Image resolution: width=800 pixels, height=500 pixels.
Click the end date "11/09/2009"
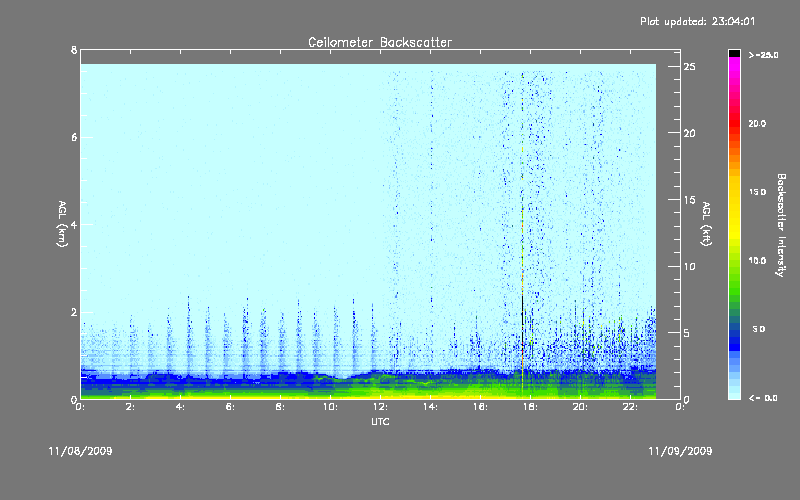[x=680, y=451]
